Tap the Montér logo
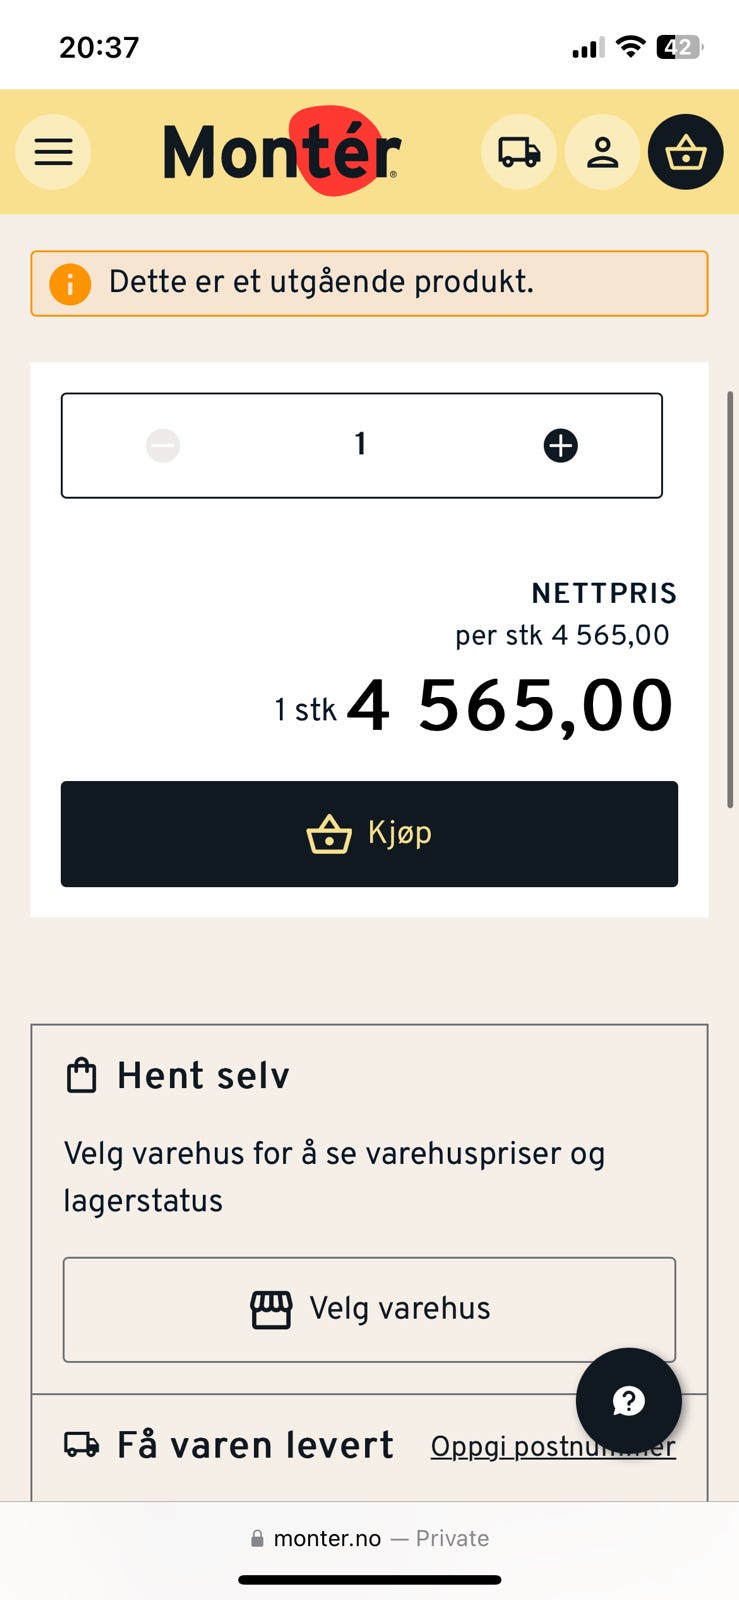This screenshot has height=1600, width=739. pos(282,151)
